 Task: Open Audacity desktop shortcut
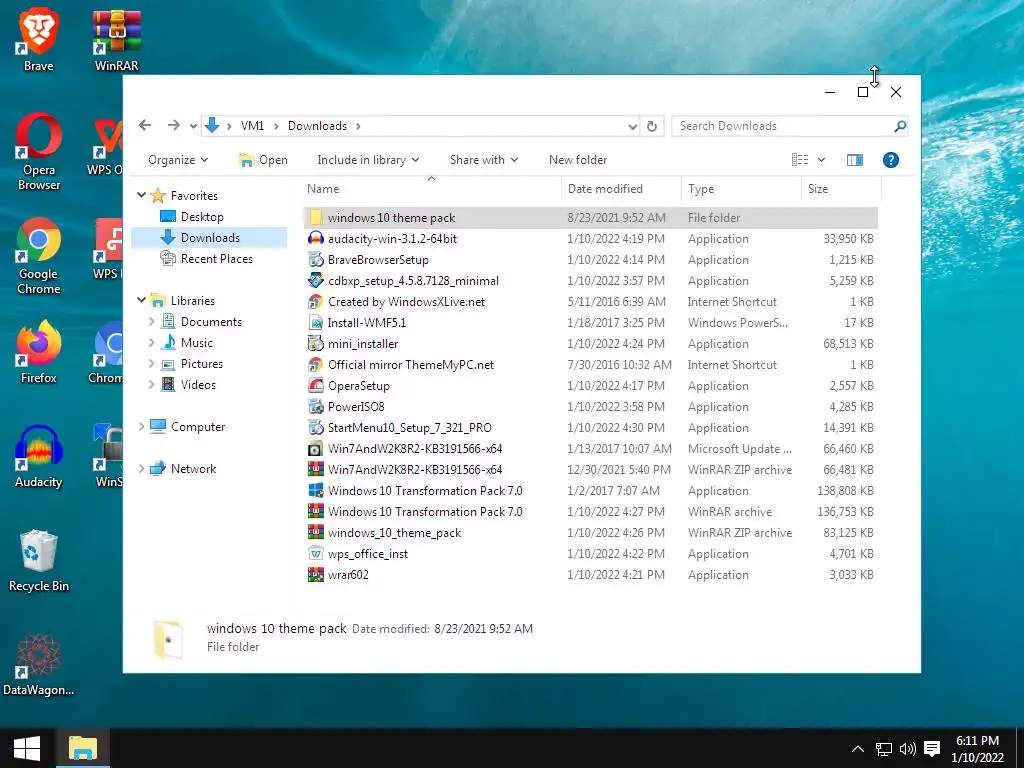(39, 456)
